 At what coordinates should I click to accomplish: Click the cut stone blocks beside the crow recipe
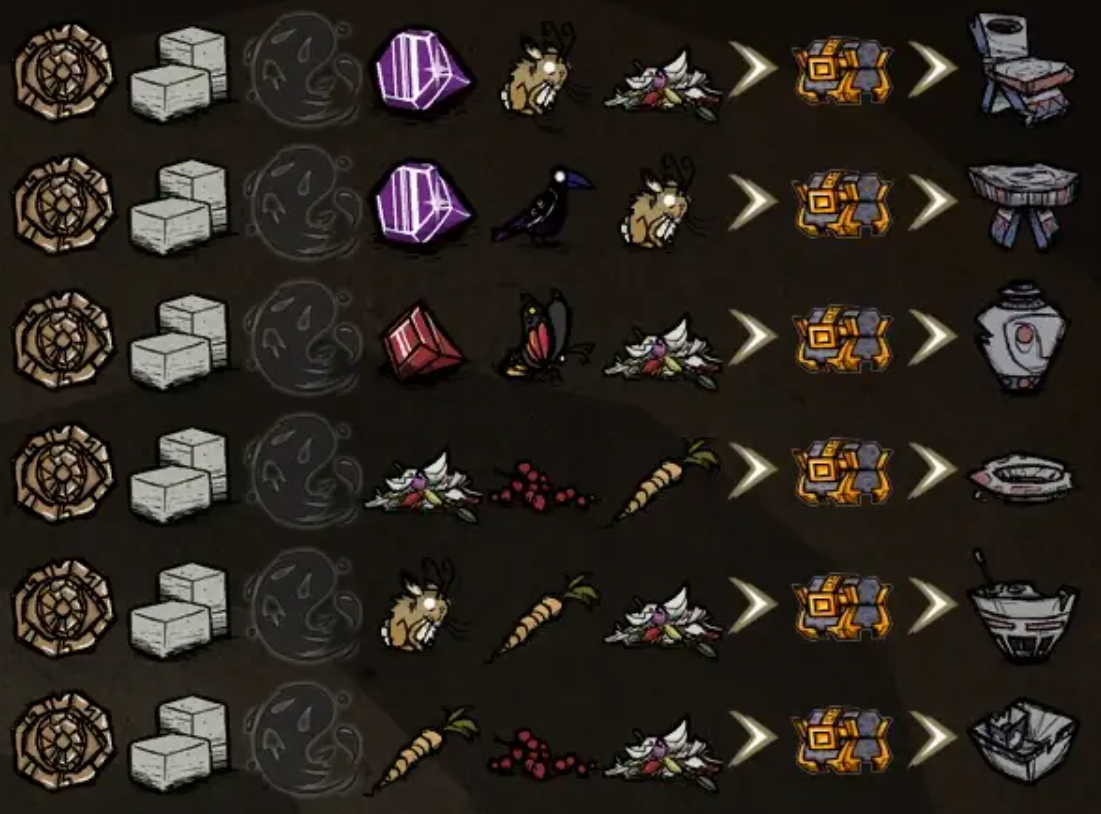coord(180,207)
